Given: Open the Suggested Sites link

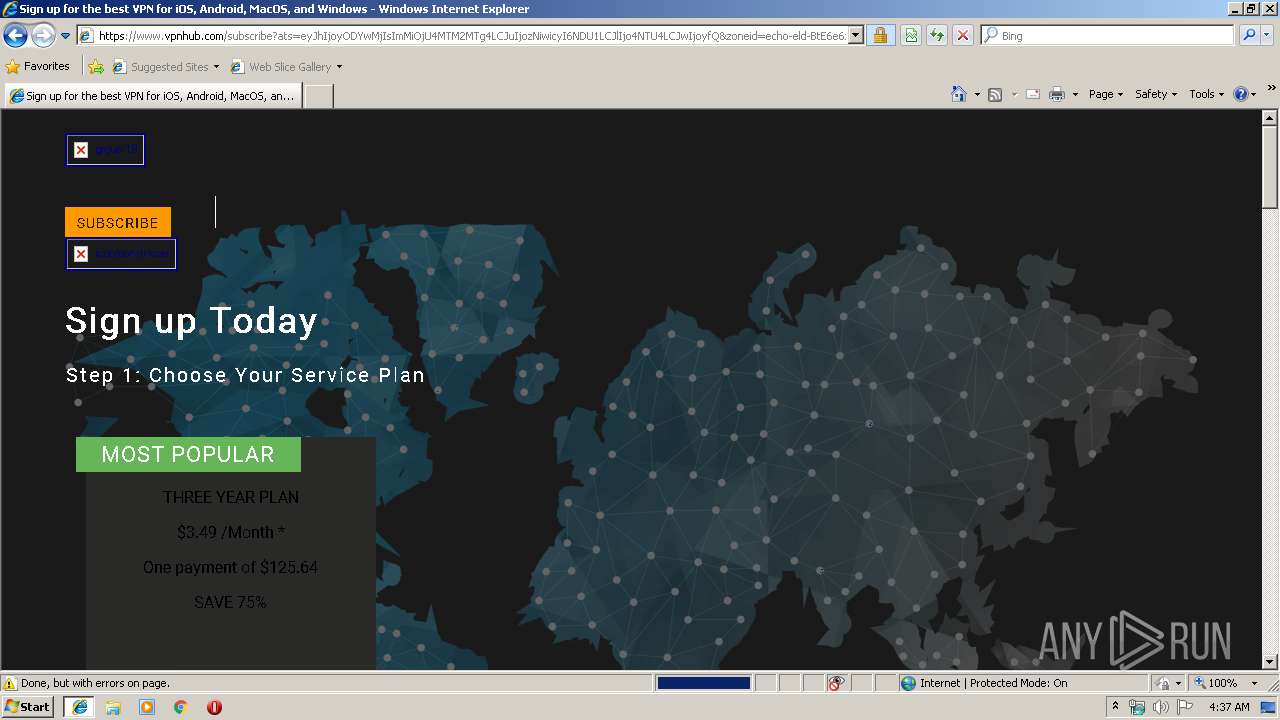Looking at the screenshot, I should click(x=165, y=67).
